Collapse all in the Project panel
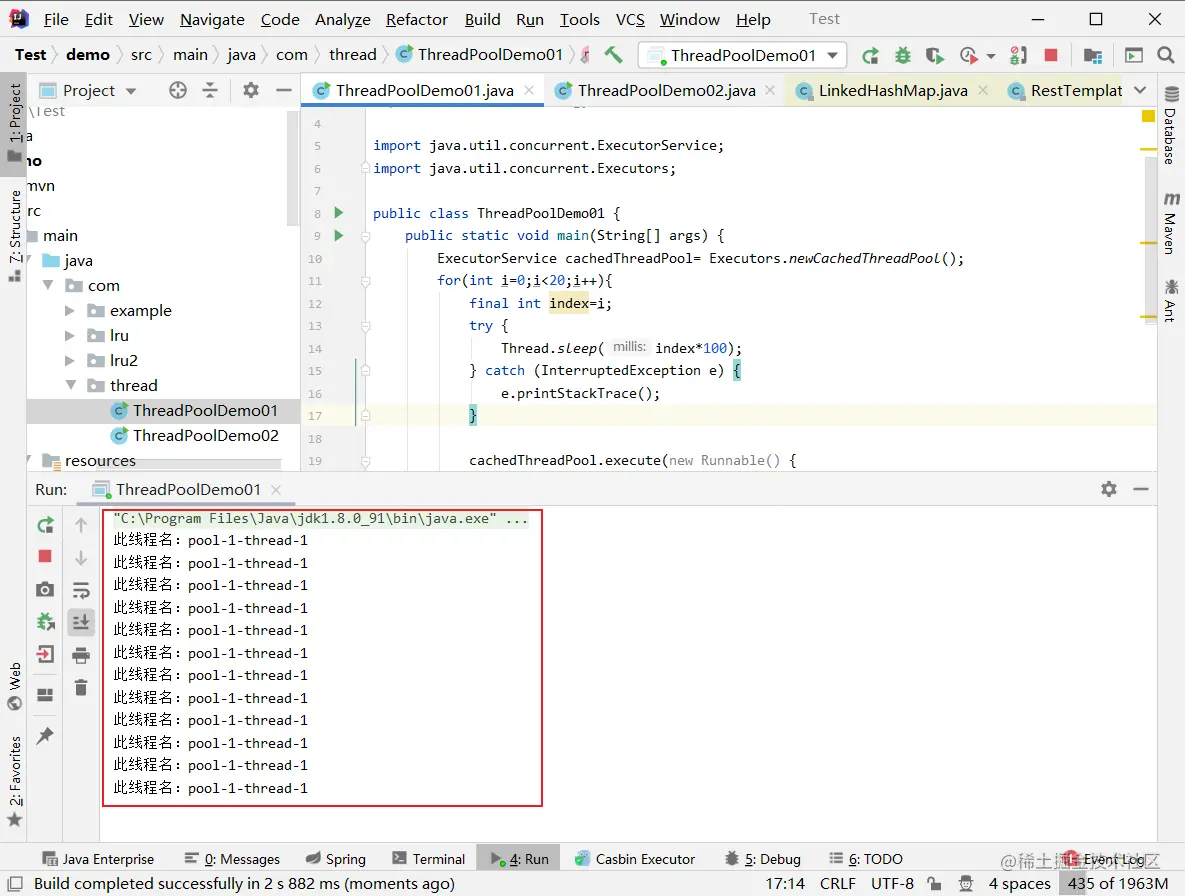 click(210, 91)
